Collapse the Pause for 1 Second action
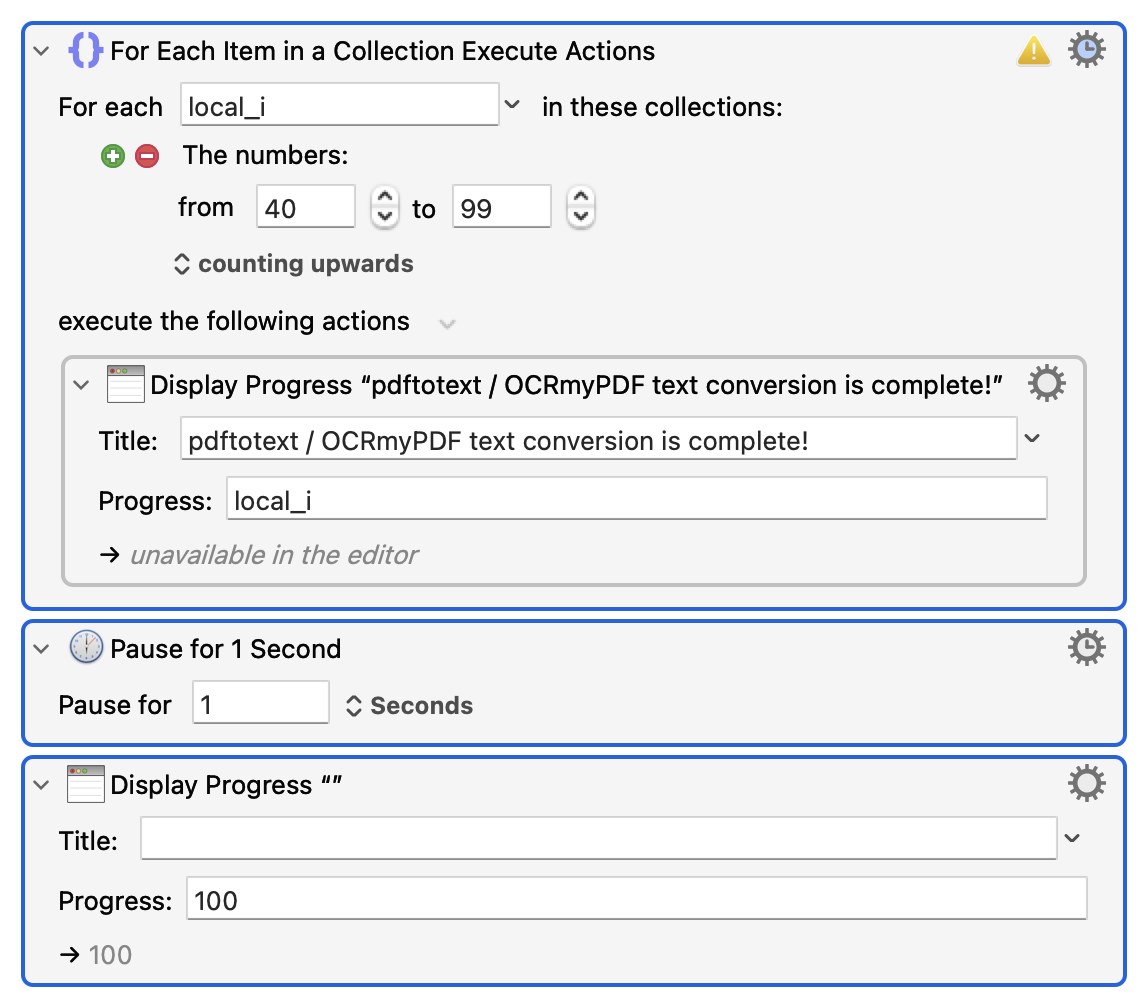The image size is (1148, 1008). click(x=41, y=649)
